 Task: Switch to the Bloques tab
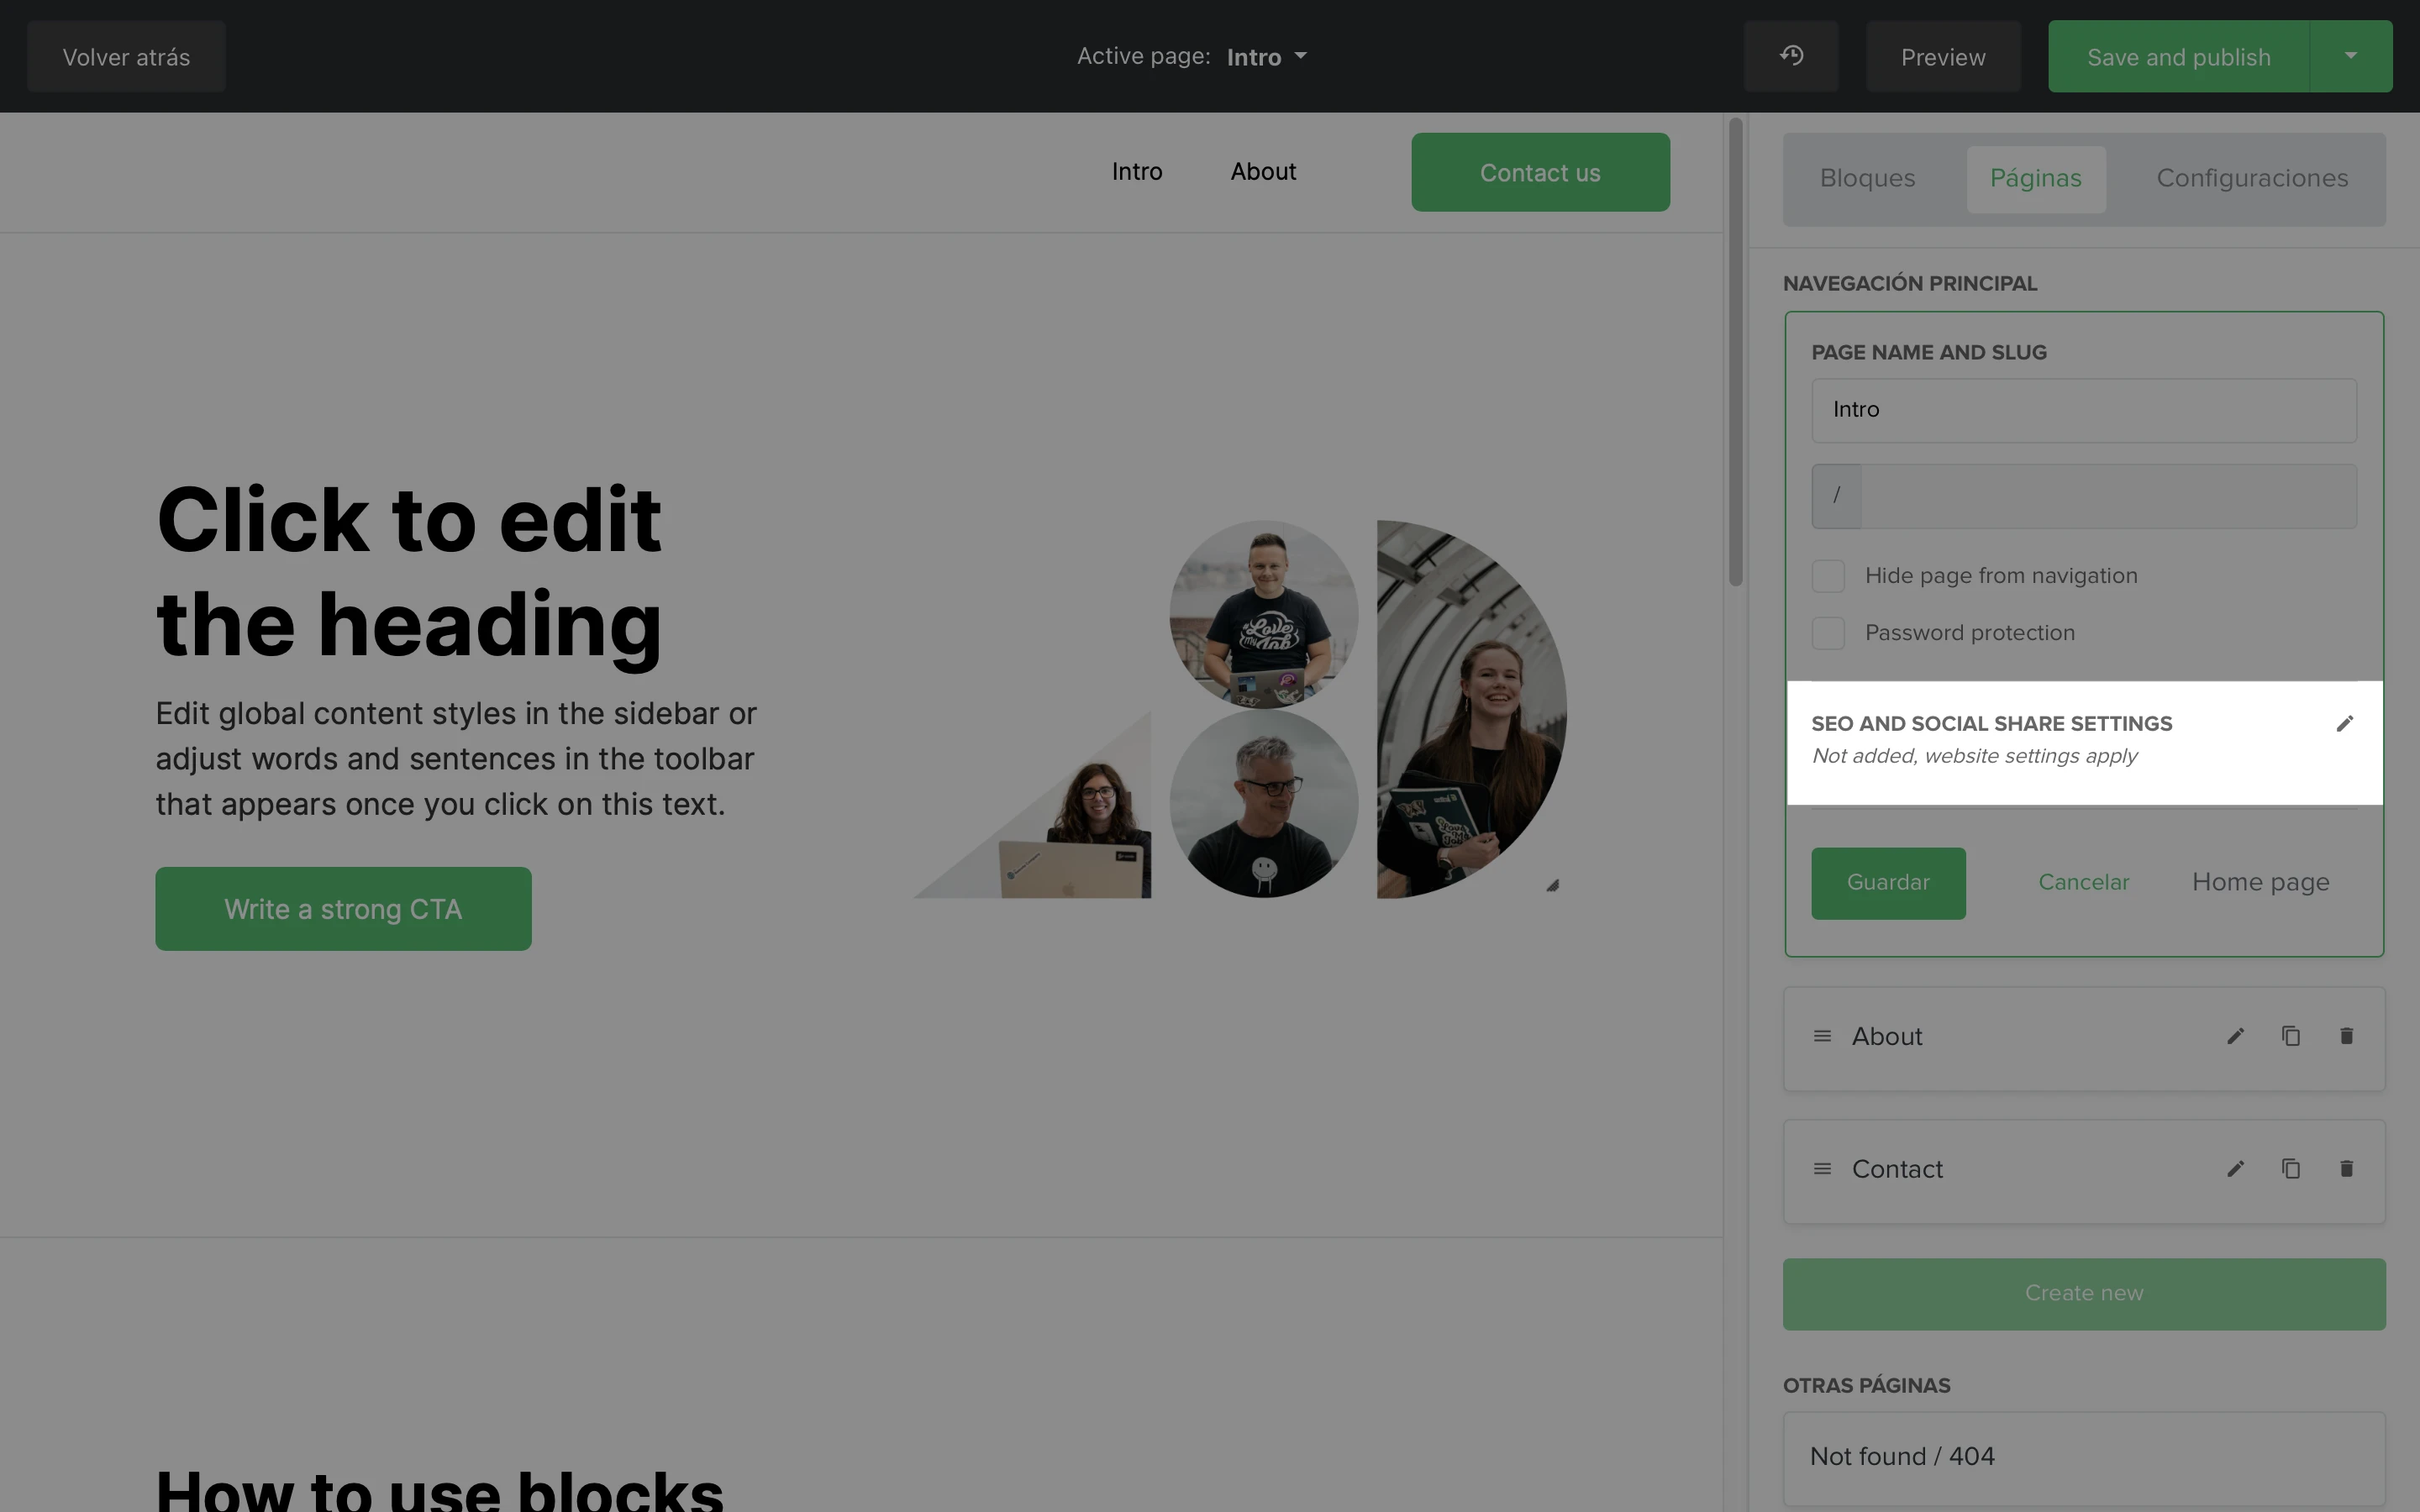[1867, 179]
